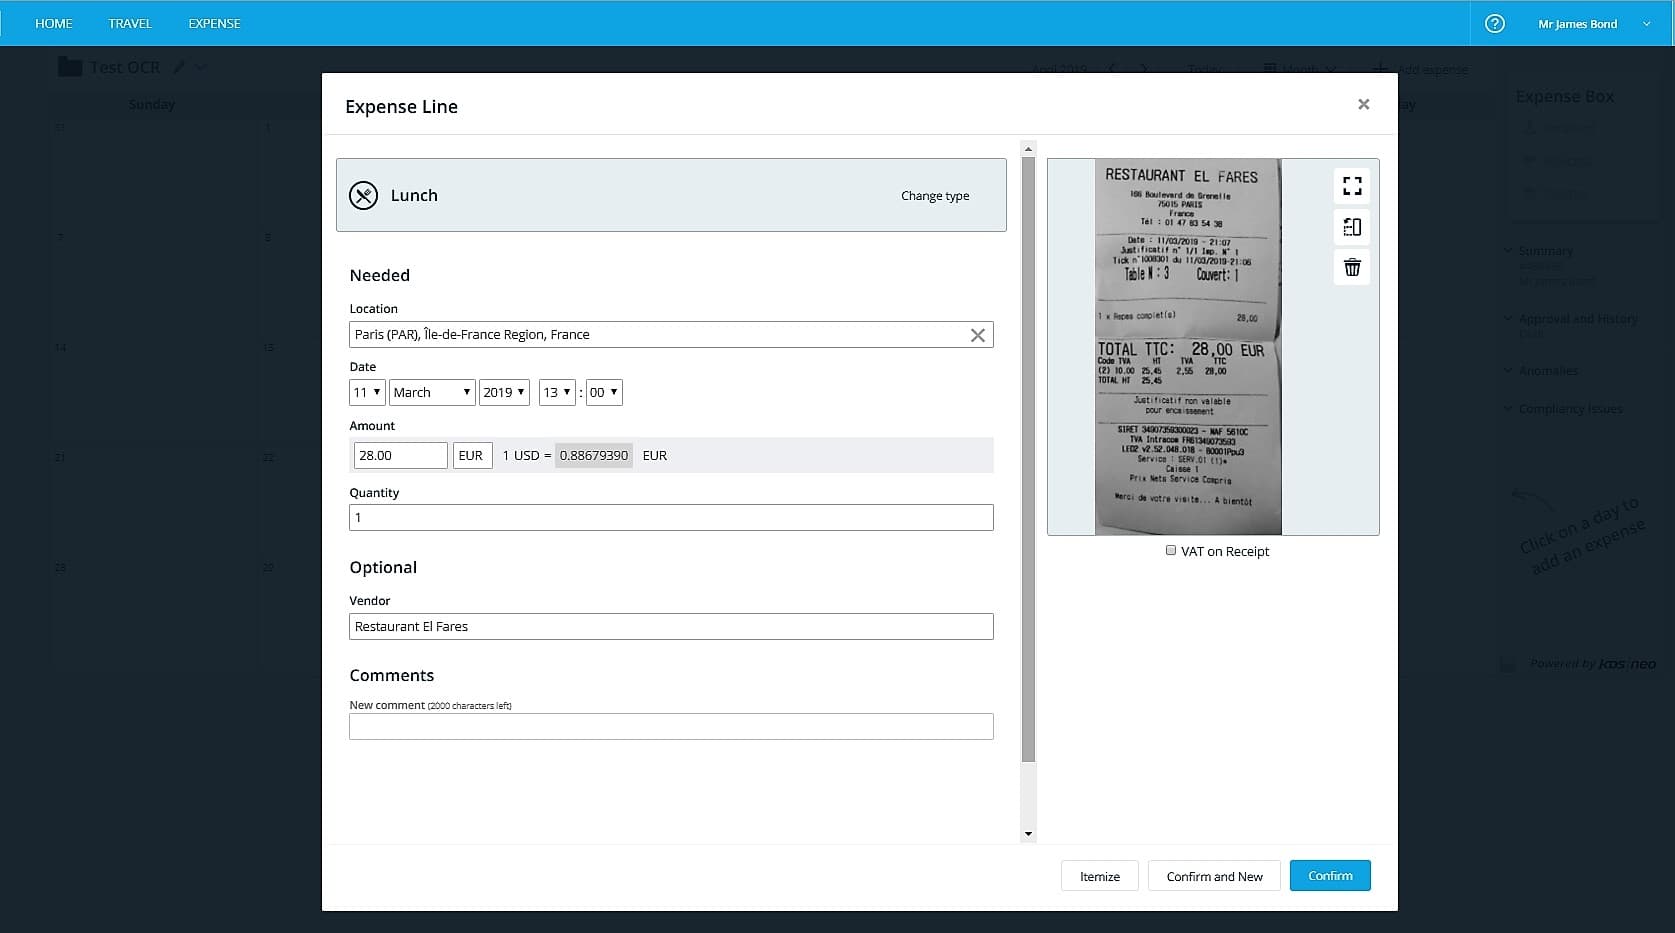The height and width of the screenshot is (933, 1675).
Task: Click the Lunch fork-and-knife icon
Action: (364, 195)
